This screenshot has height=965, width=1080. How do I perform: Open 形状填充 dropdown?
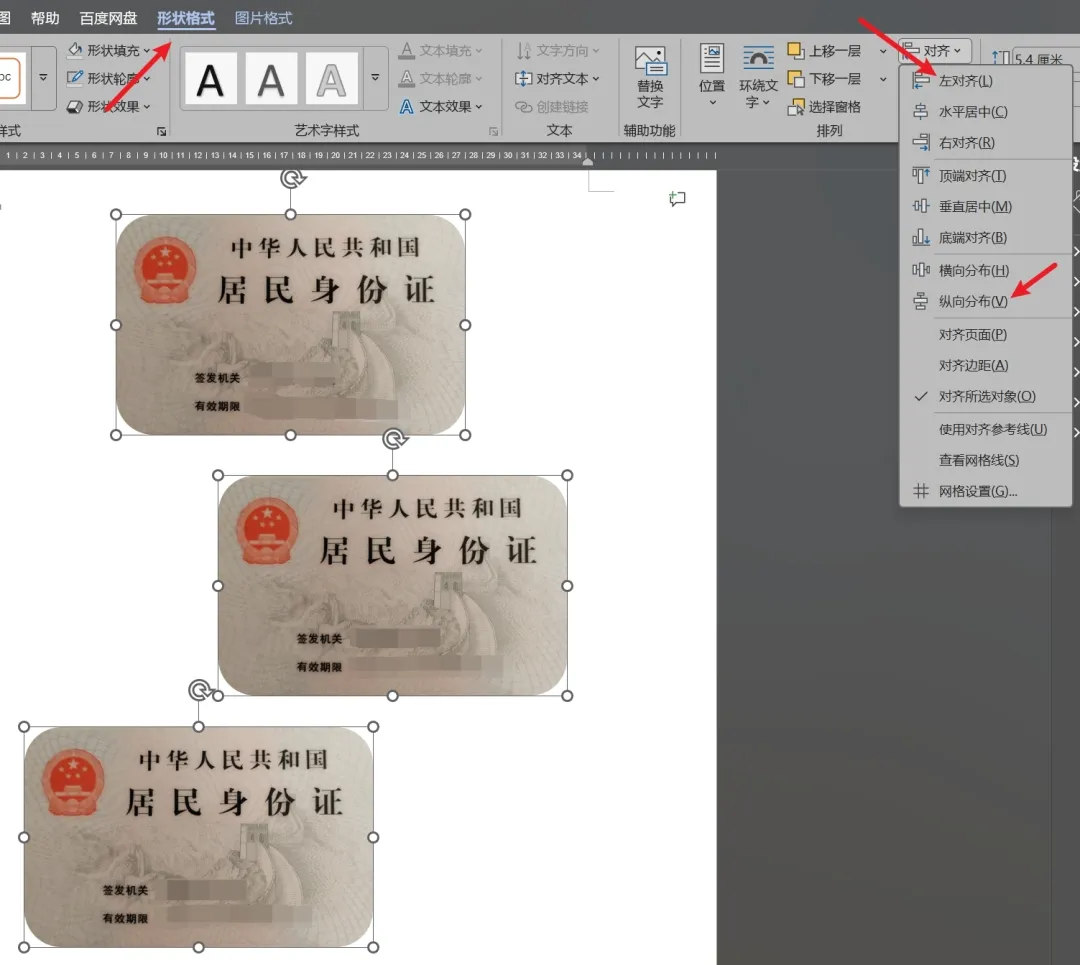pyautogui.click(x=110, y=50)
